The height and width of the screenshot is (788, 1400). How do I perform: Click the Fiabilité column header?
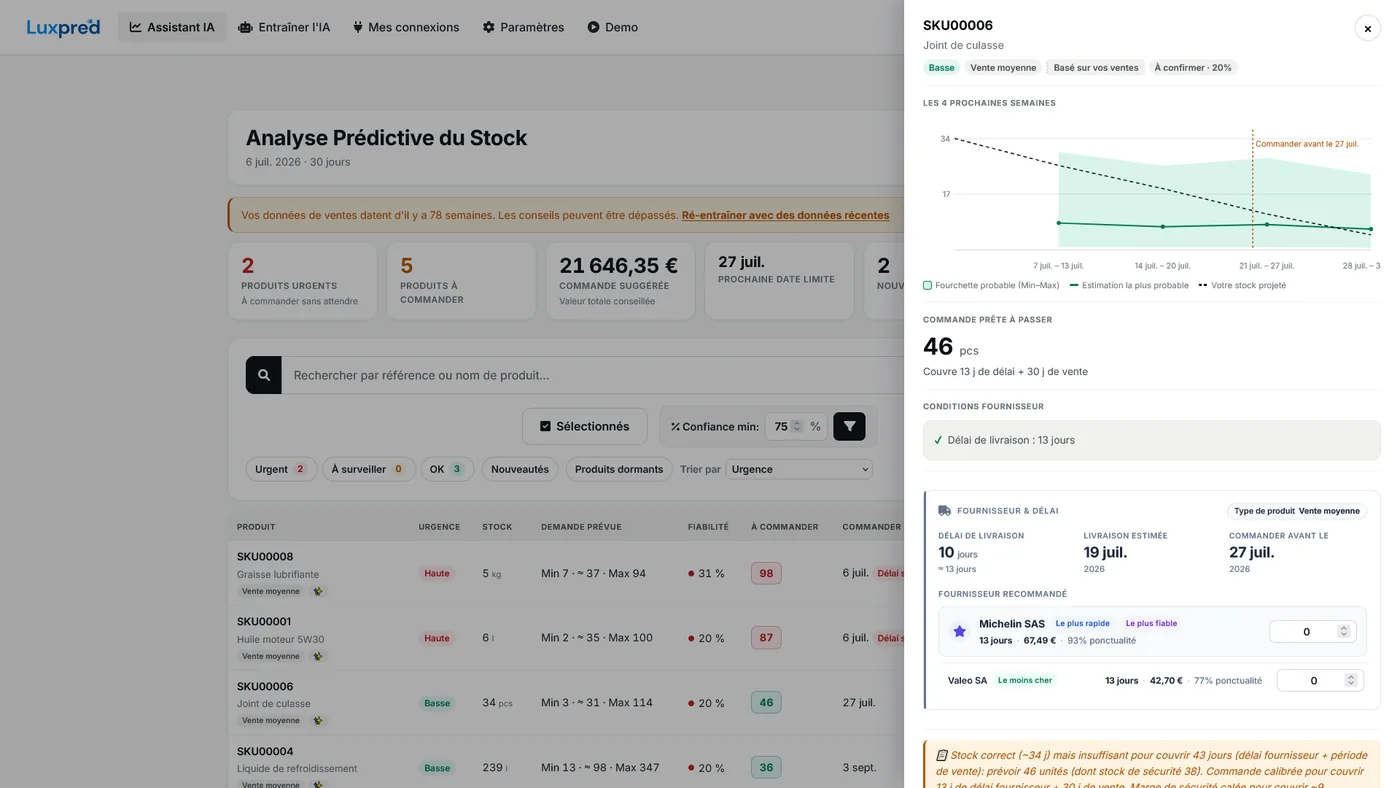(708, 527)
